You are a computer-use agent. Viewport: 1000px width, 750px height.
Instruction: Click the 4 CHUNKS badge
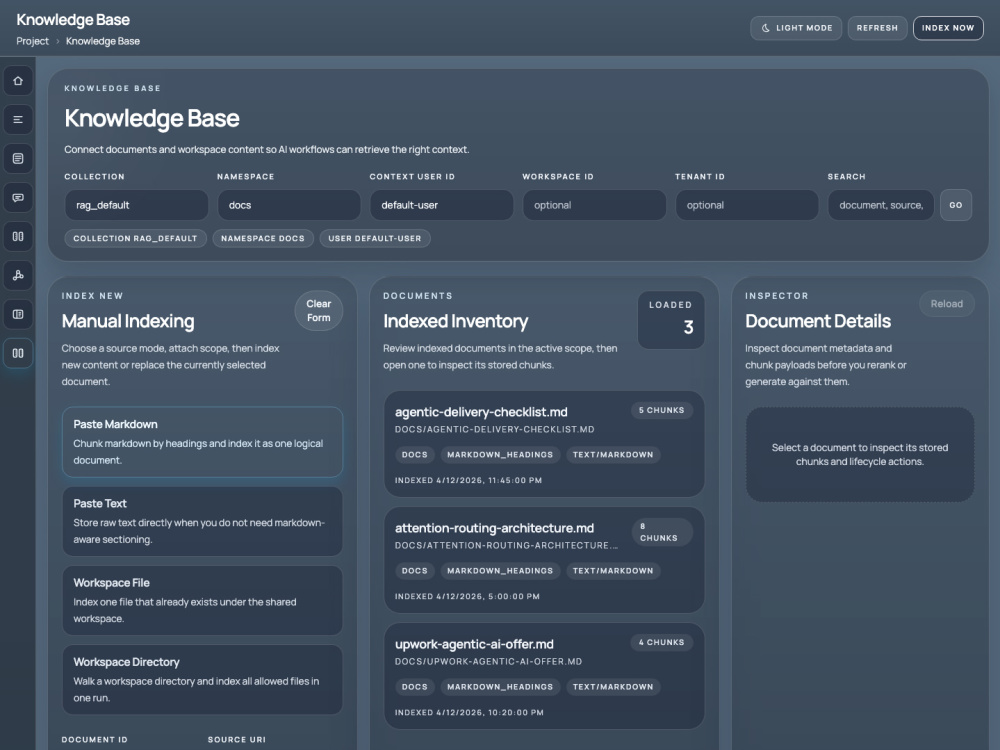(x=661, y=642)
